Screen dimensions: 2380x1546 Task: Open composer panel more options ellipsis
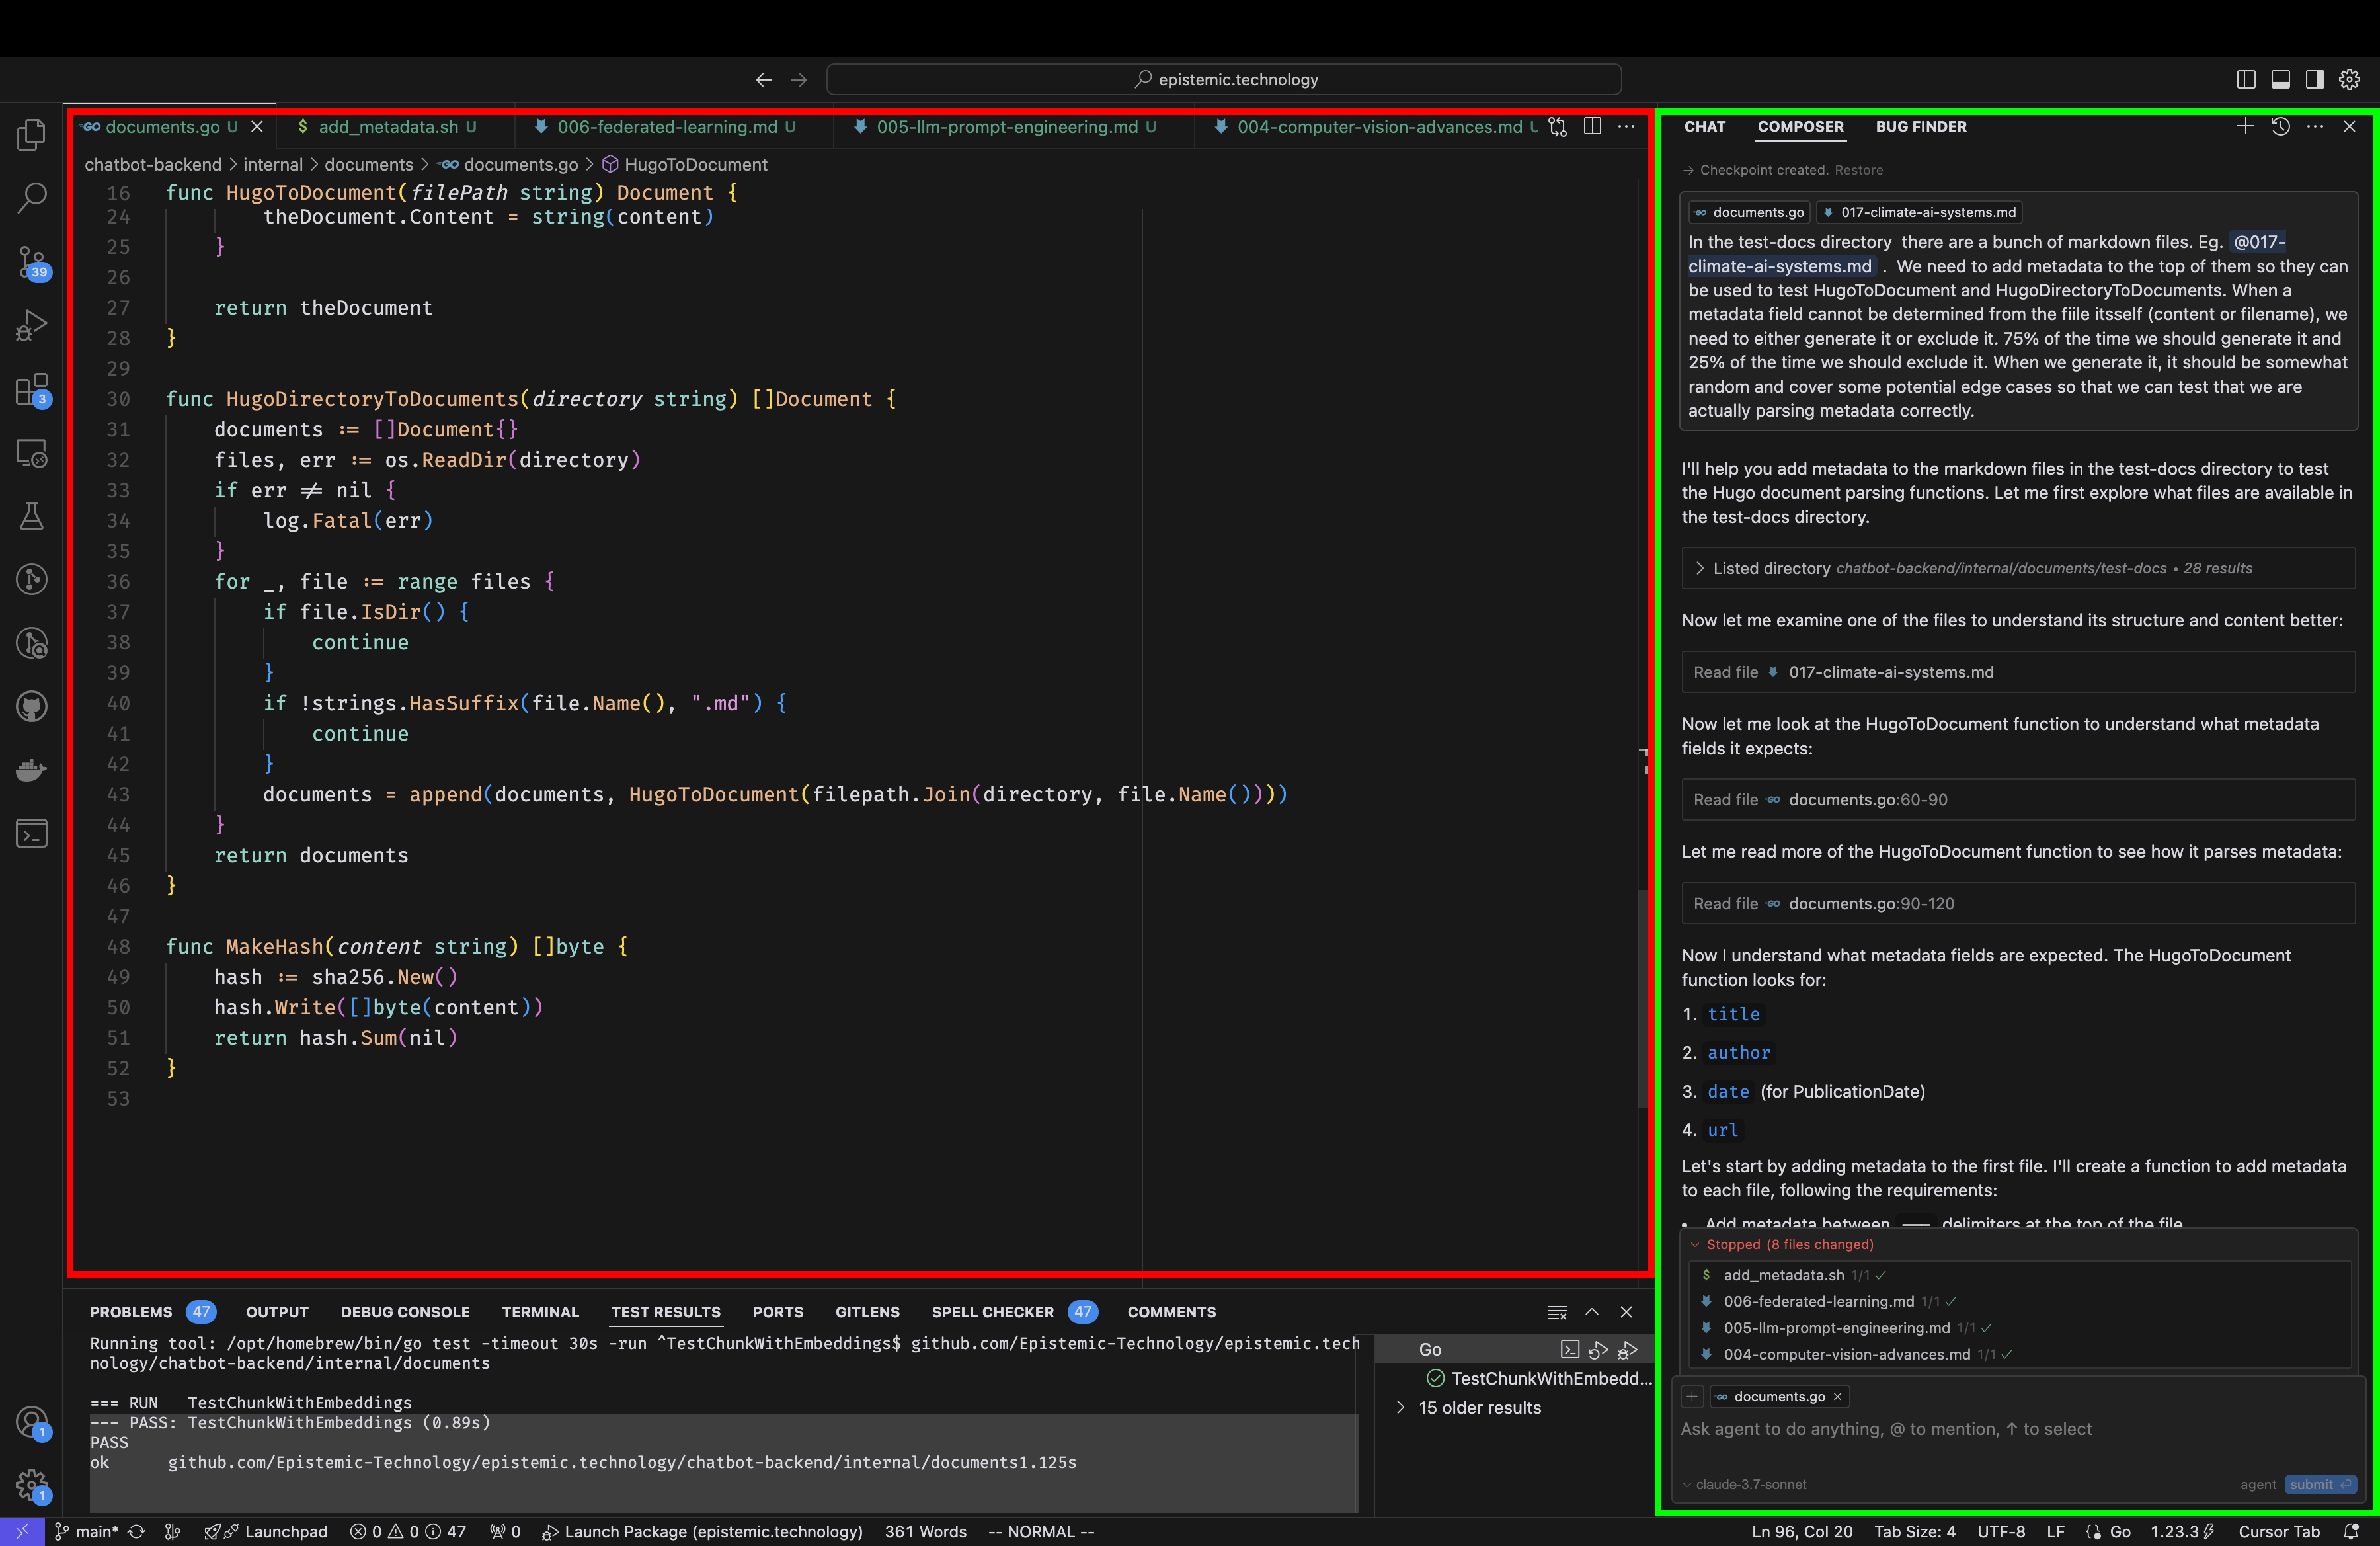[x=2315, y=126]
